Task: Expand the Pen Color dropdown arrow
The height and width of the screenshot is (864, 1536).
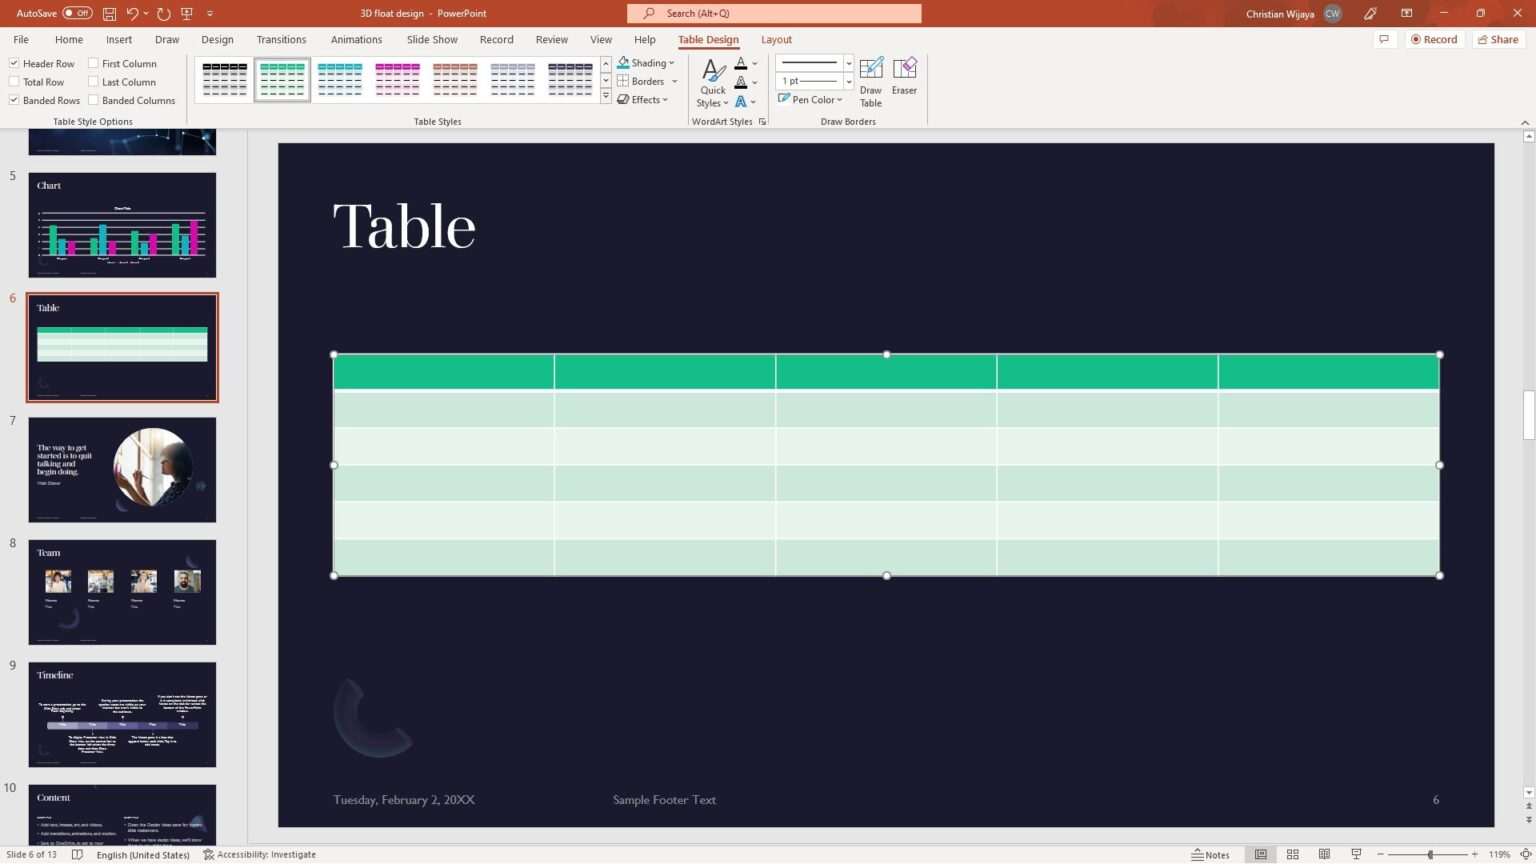Action: click(x=839, y=100)
